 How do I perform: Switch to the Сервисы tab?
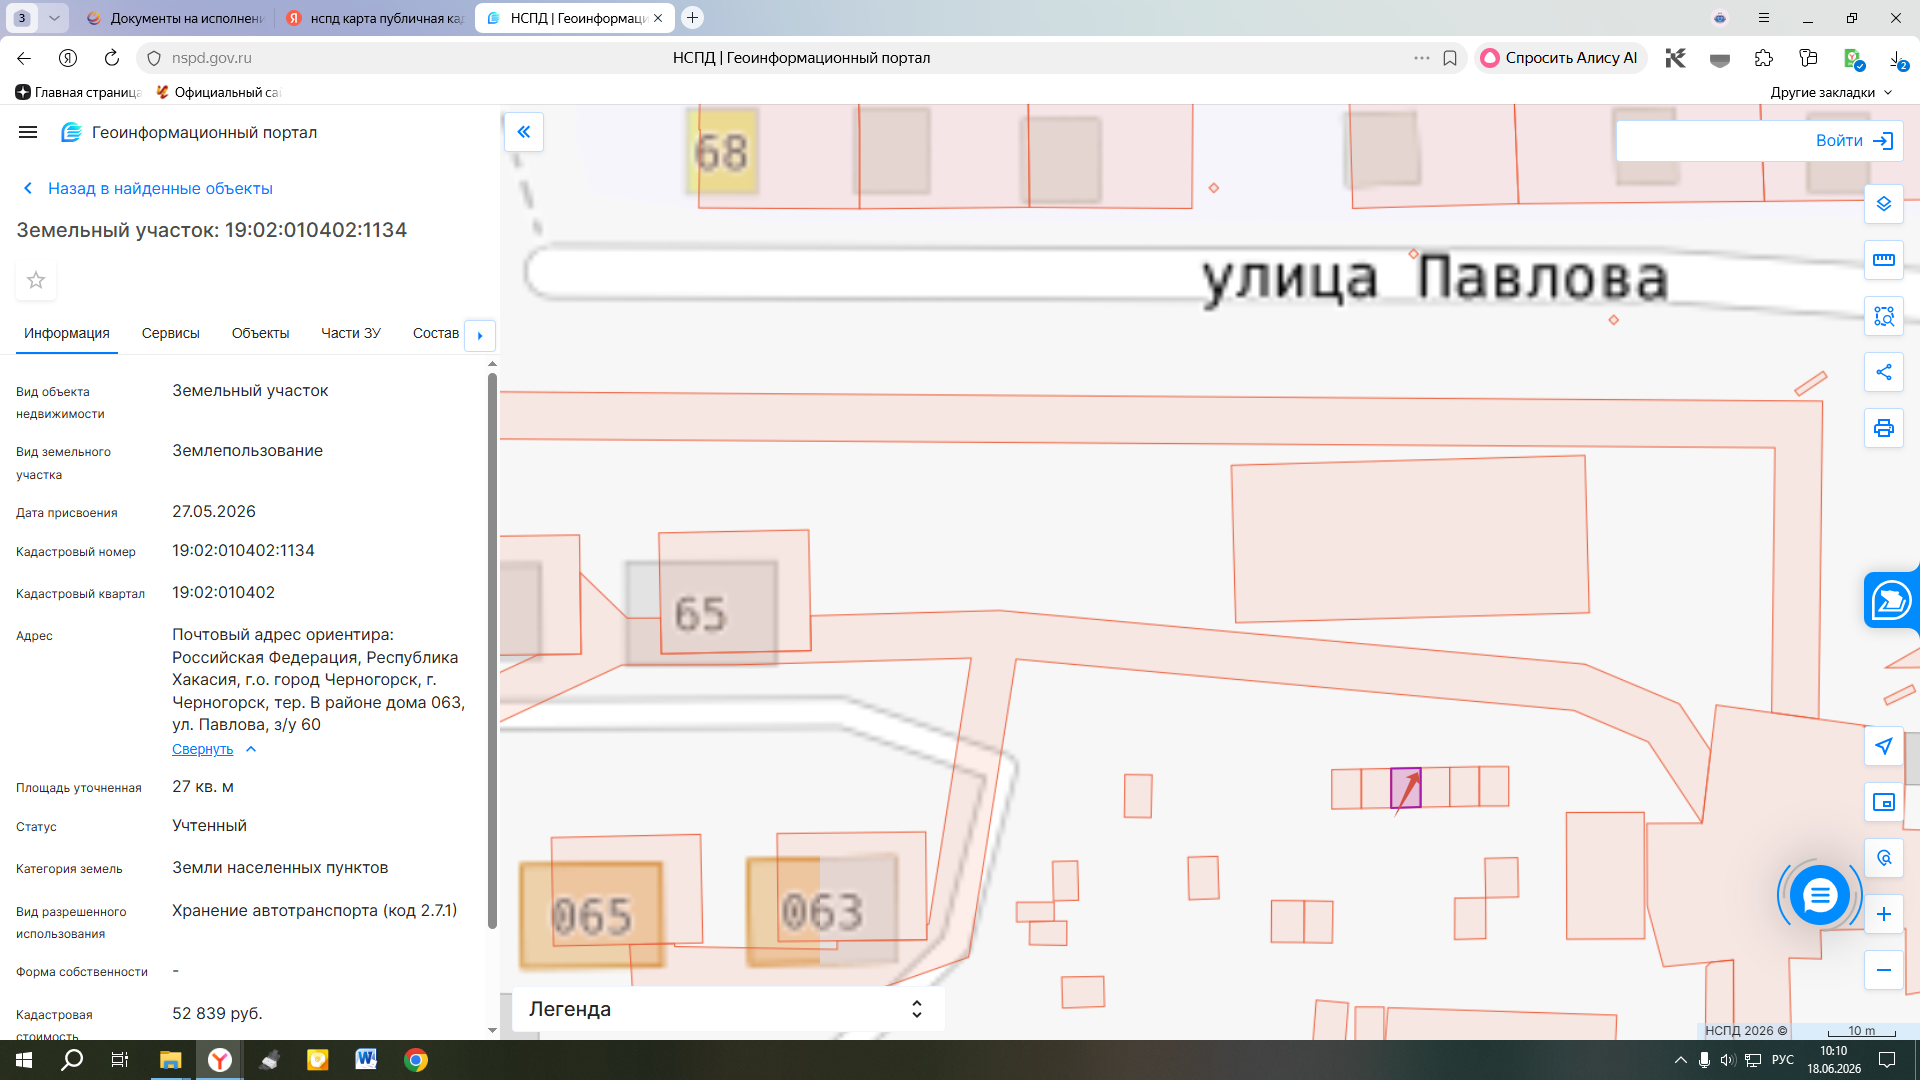click(171, 333)
